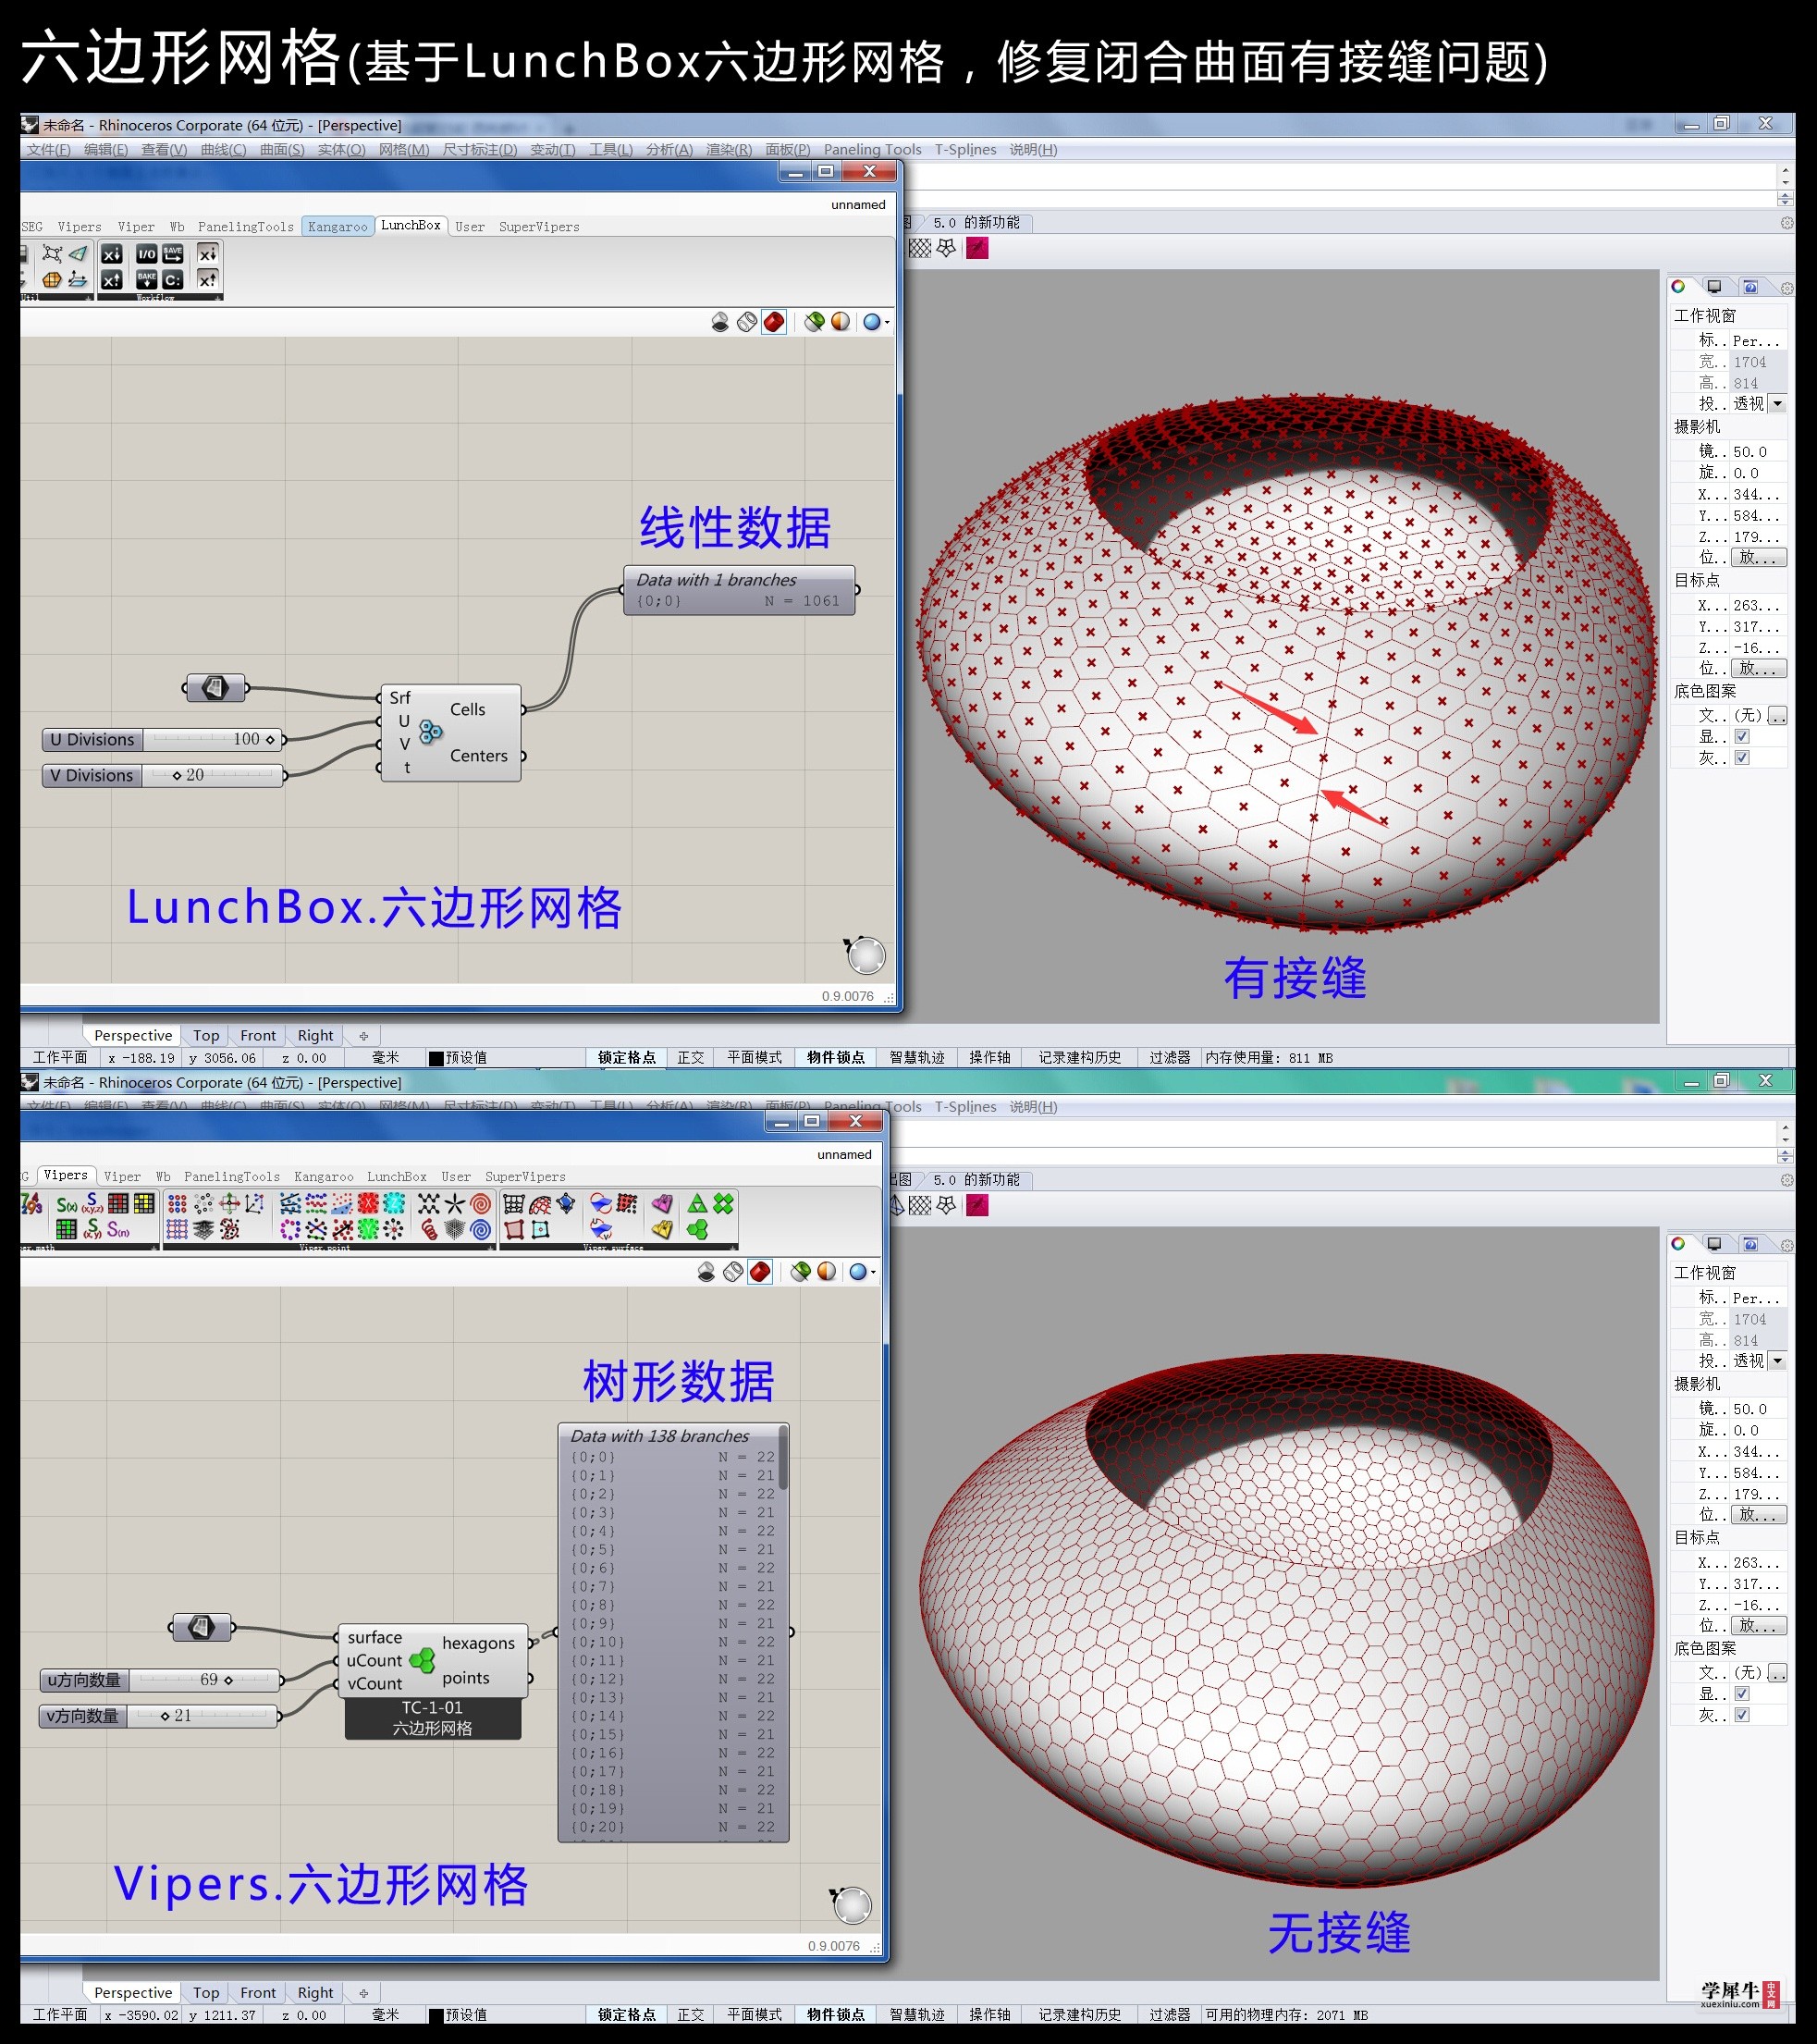
Task: Select the Top viewport tab above the 内存使用量 status bar
Action: coord(206,1036)
